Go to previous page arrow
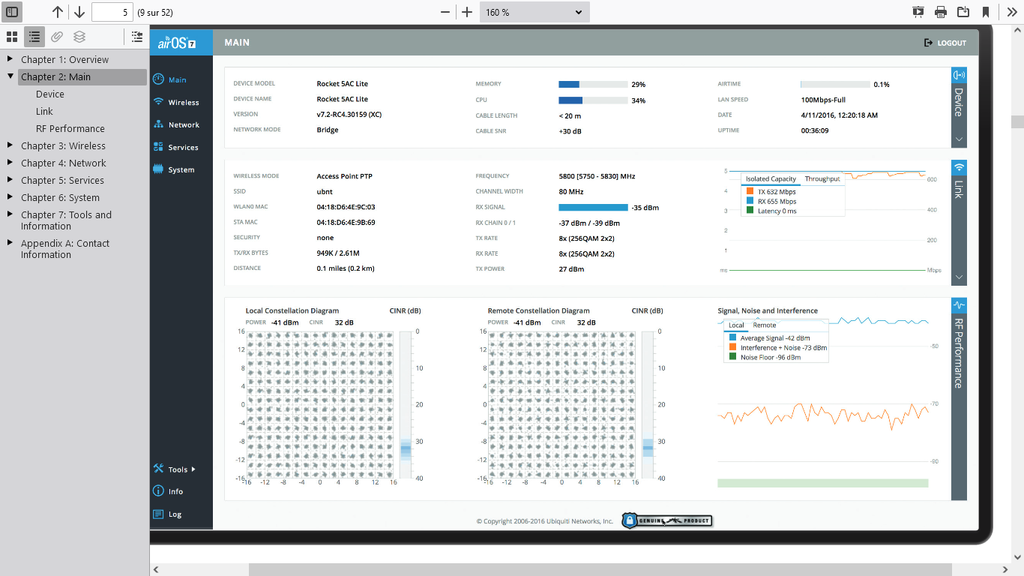 coord(57,12)
